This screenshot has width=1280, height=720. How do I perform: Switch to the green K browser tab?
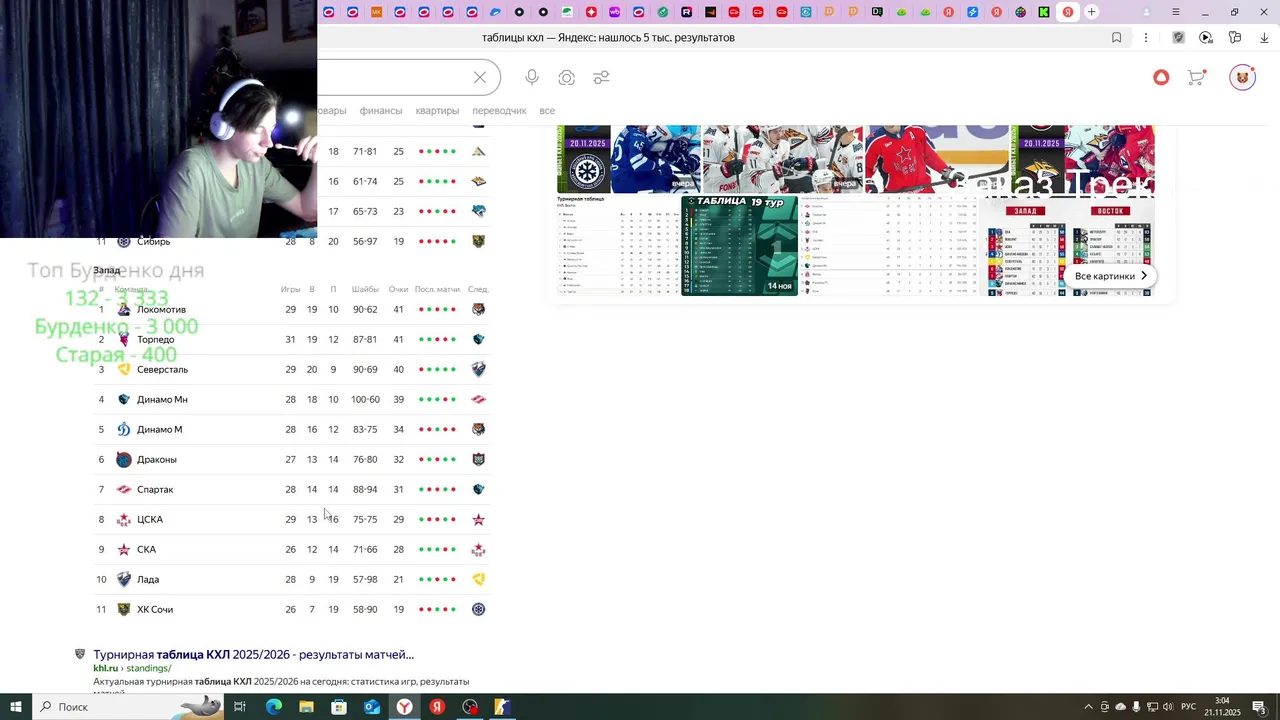1044,12
